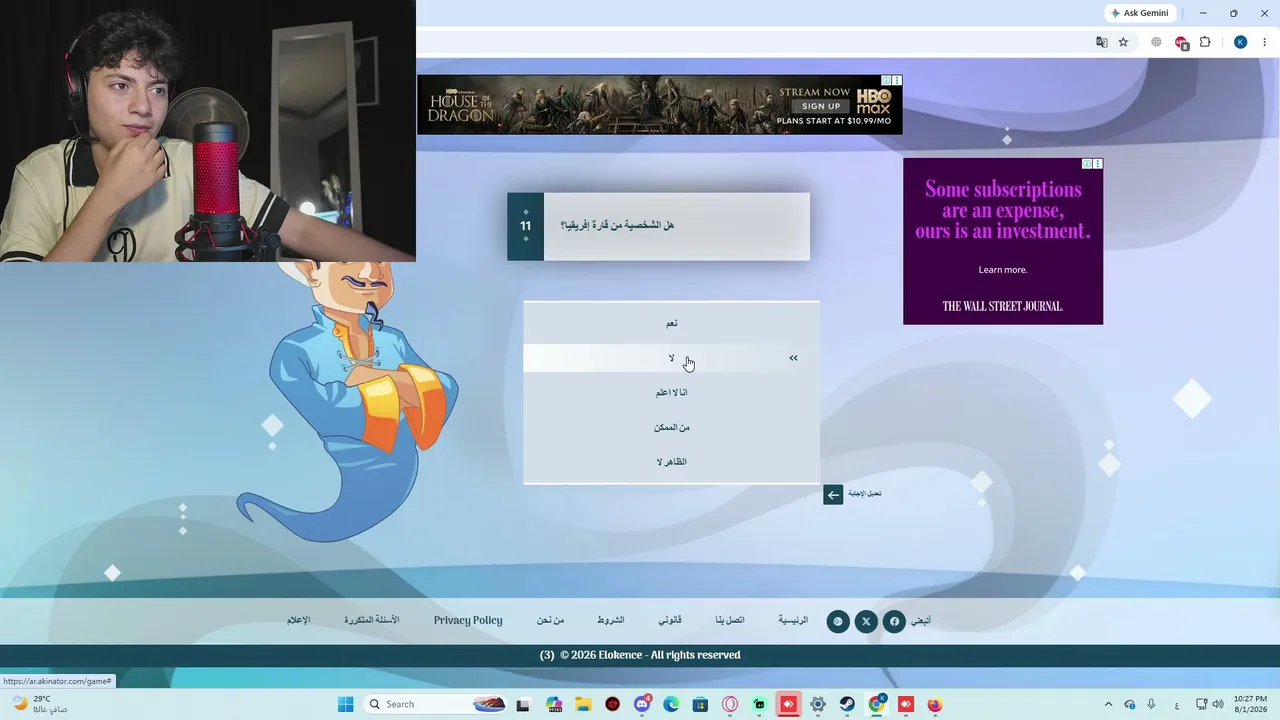1280x720 pixels.
Task: Open the «الشروط» footer link
Action: [611, 621]
